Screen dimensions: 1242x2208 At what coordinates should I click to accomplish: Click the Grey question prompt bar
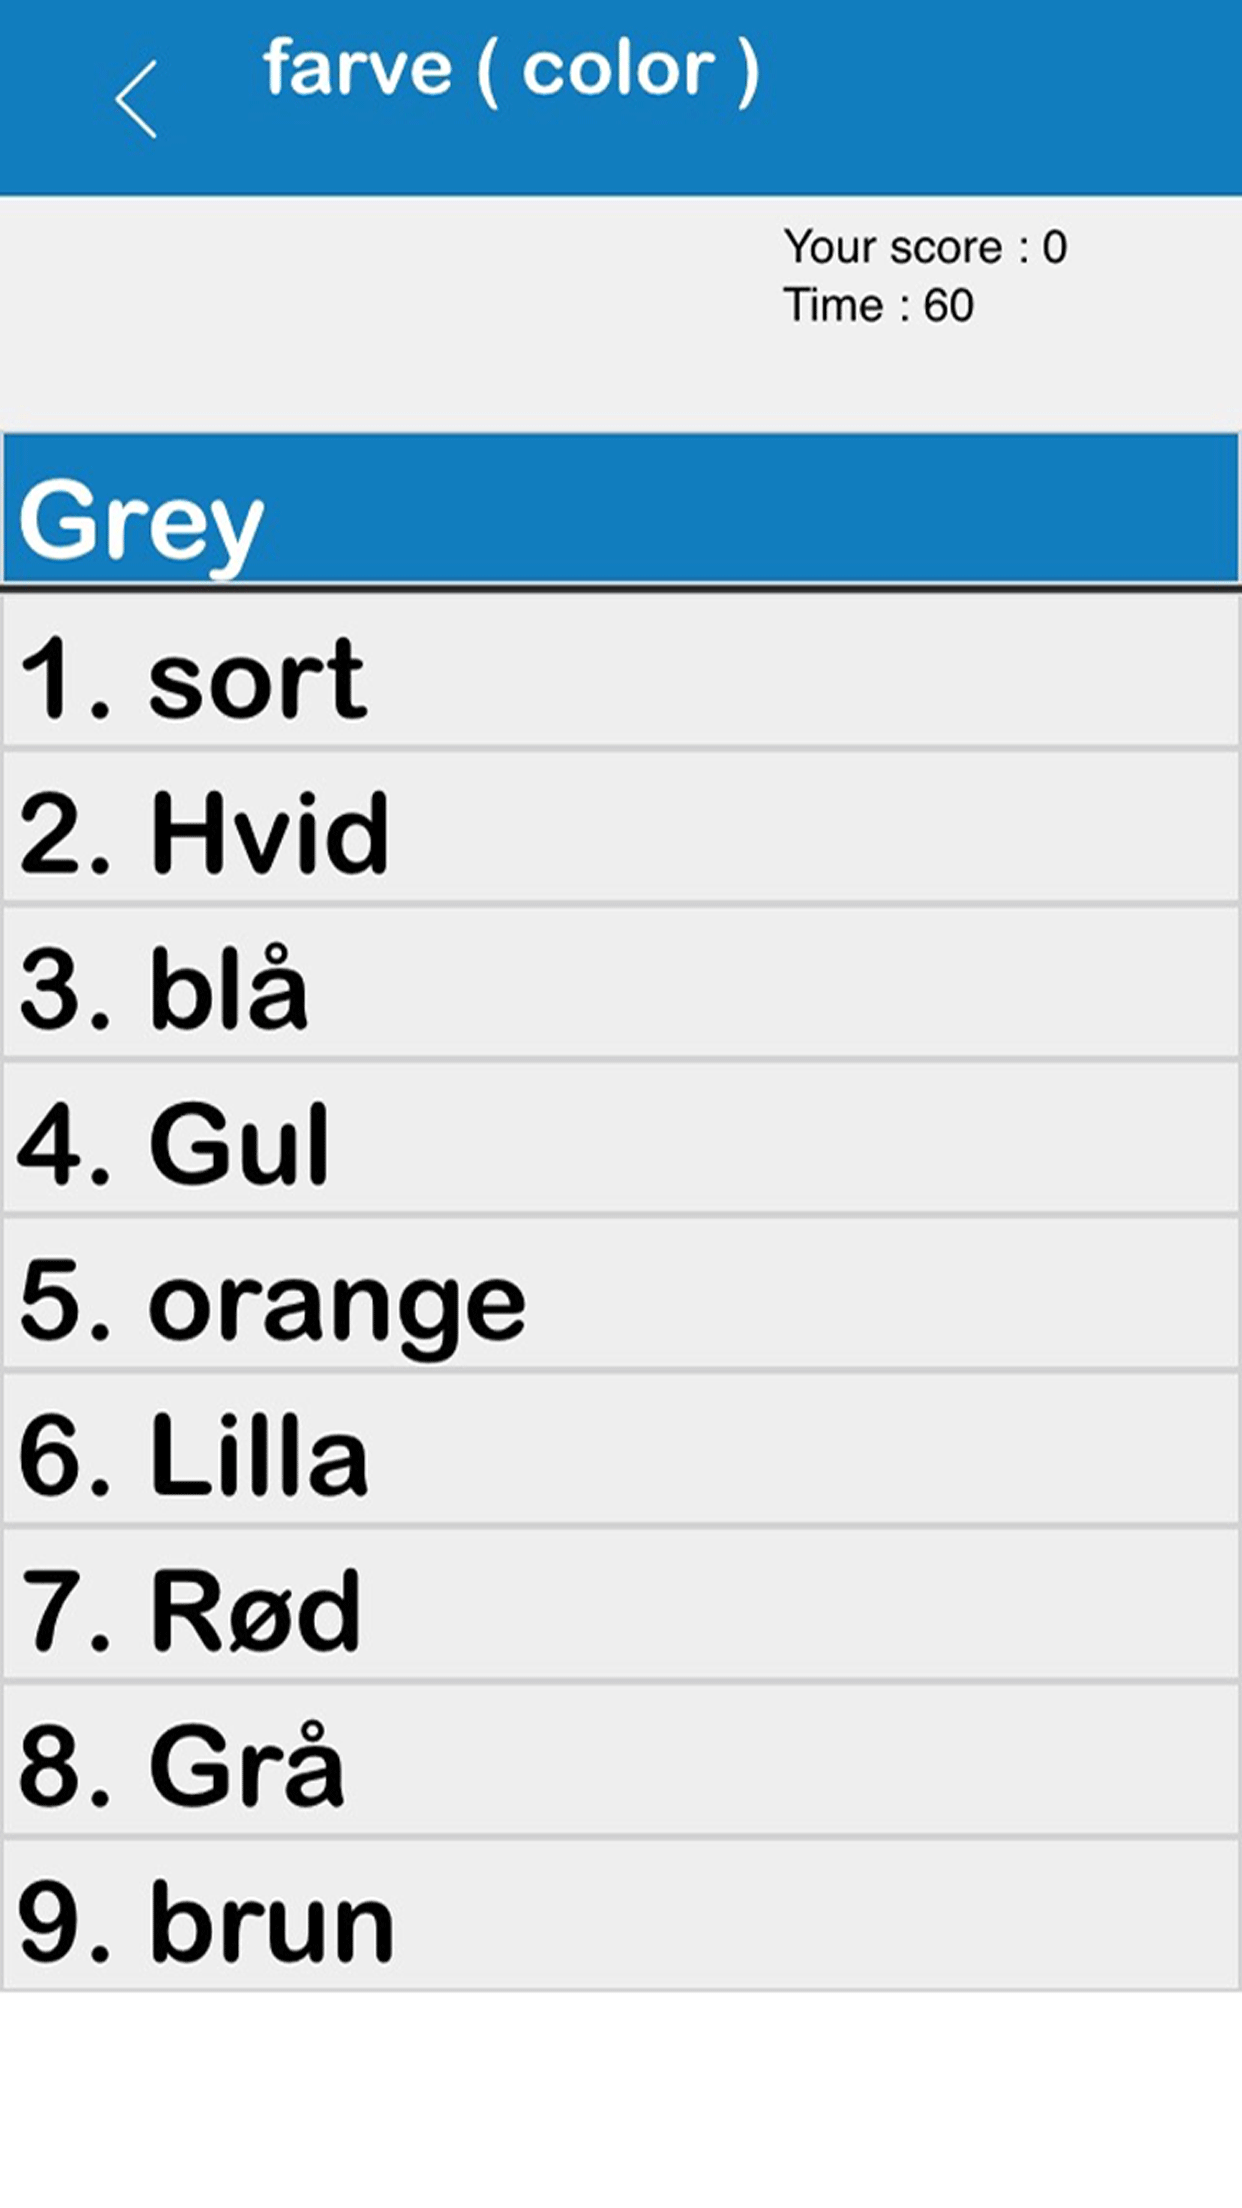(x=620, y=510)
